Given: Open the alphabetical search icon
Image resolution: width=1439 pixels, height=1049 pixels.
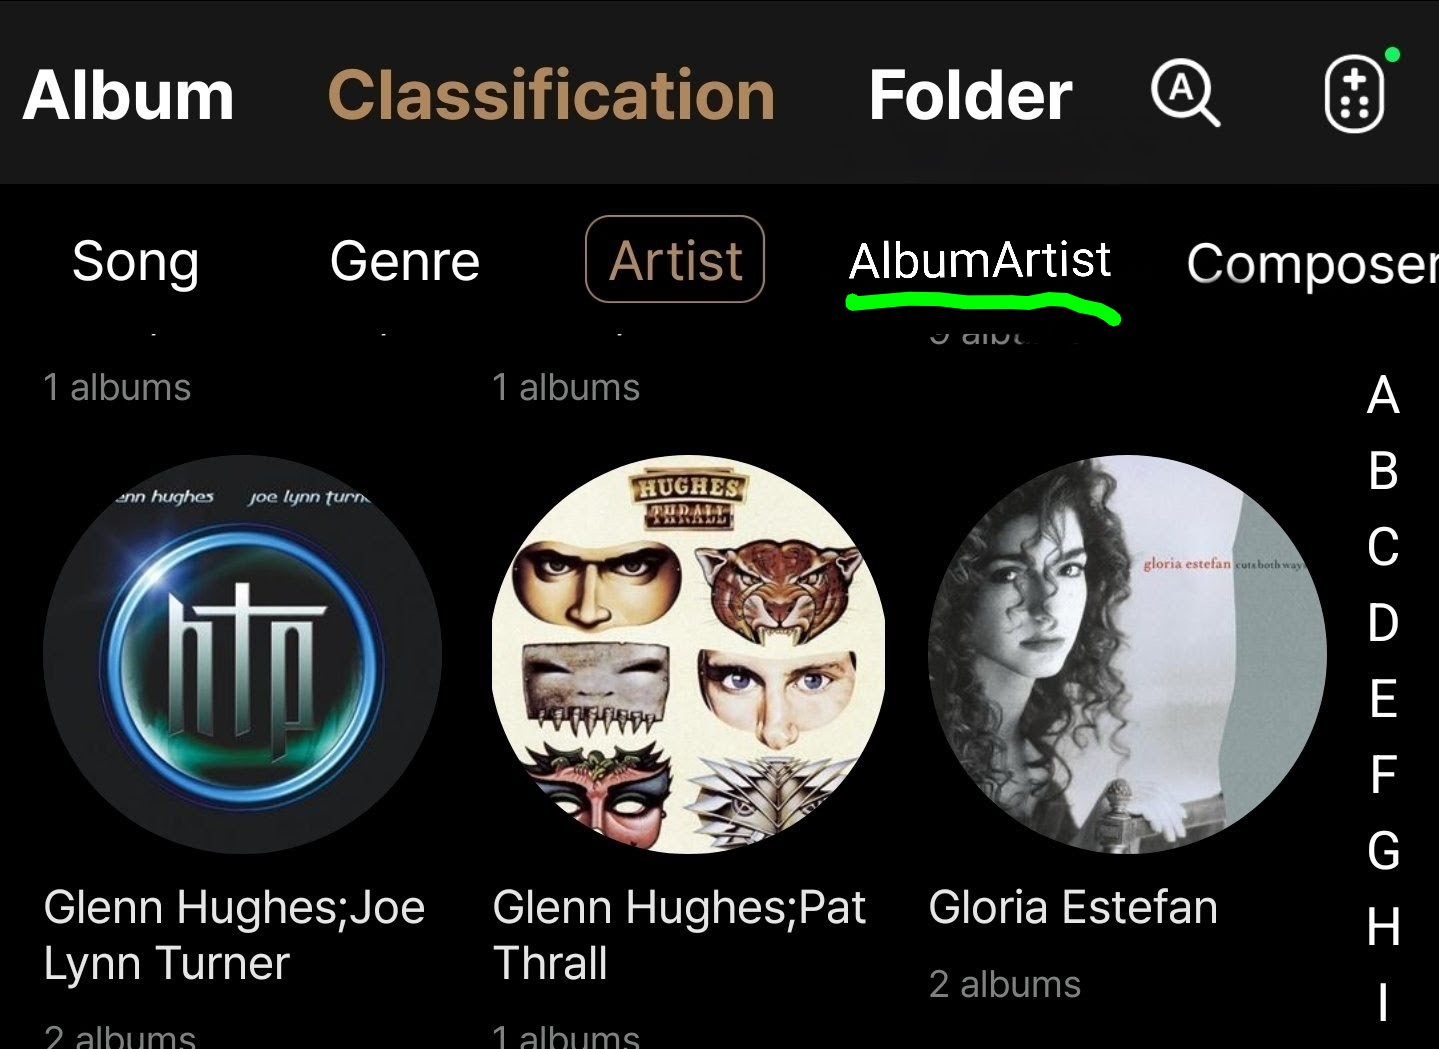Looking at the screenshot, I should 1185,94.
